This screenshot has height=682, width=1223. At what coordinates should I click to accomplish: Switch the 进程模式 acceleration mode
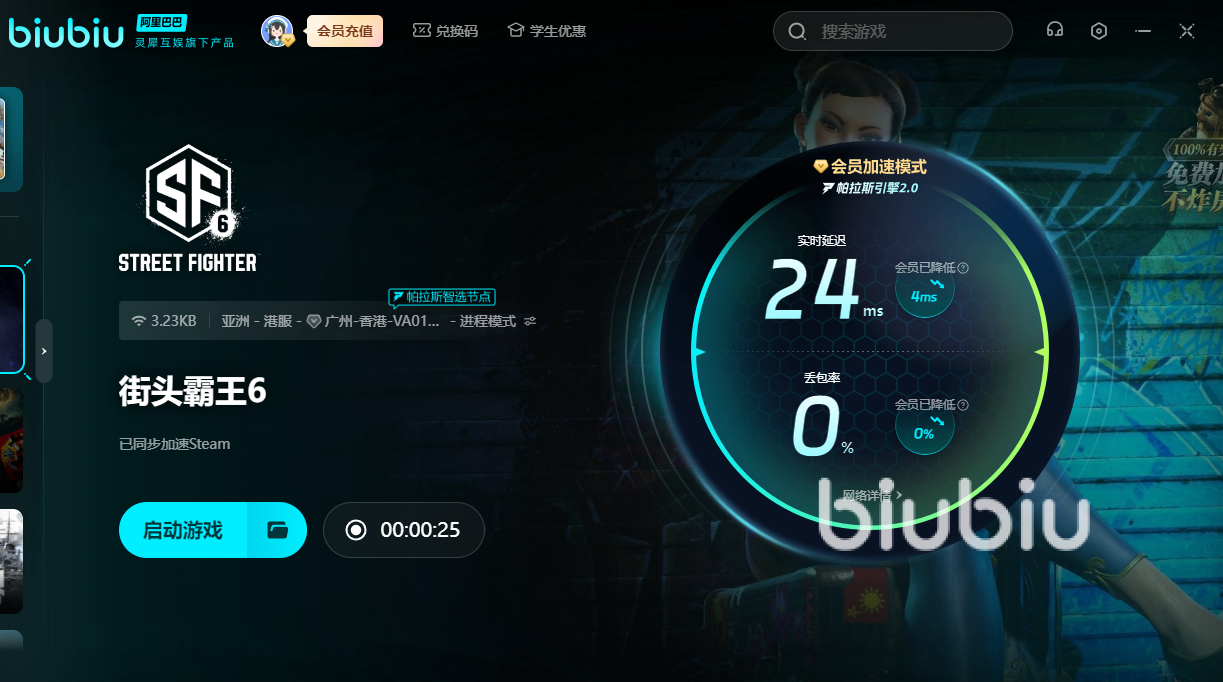[x=496, y=321]
